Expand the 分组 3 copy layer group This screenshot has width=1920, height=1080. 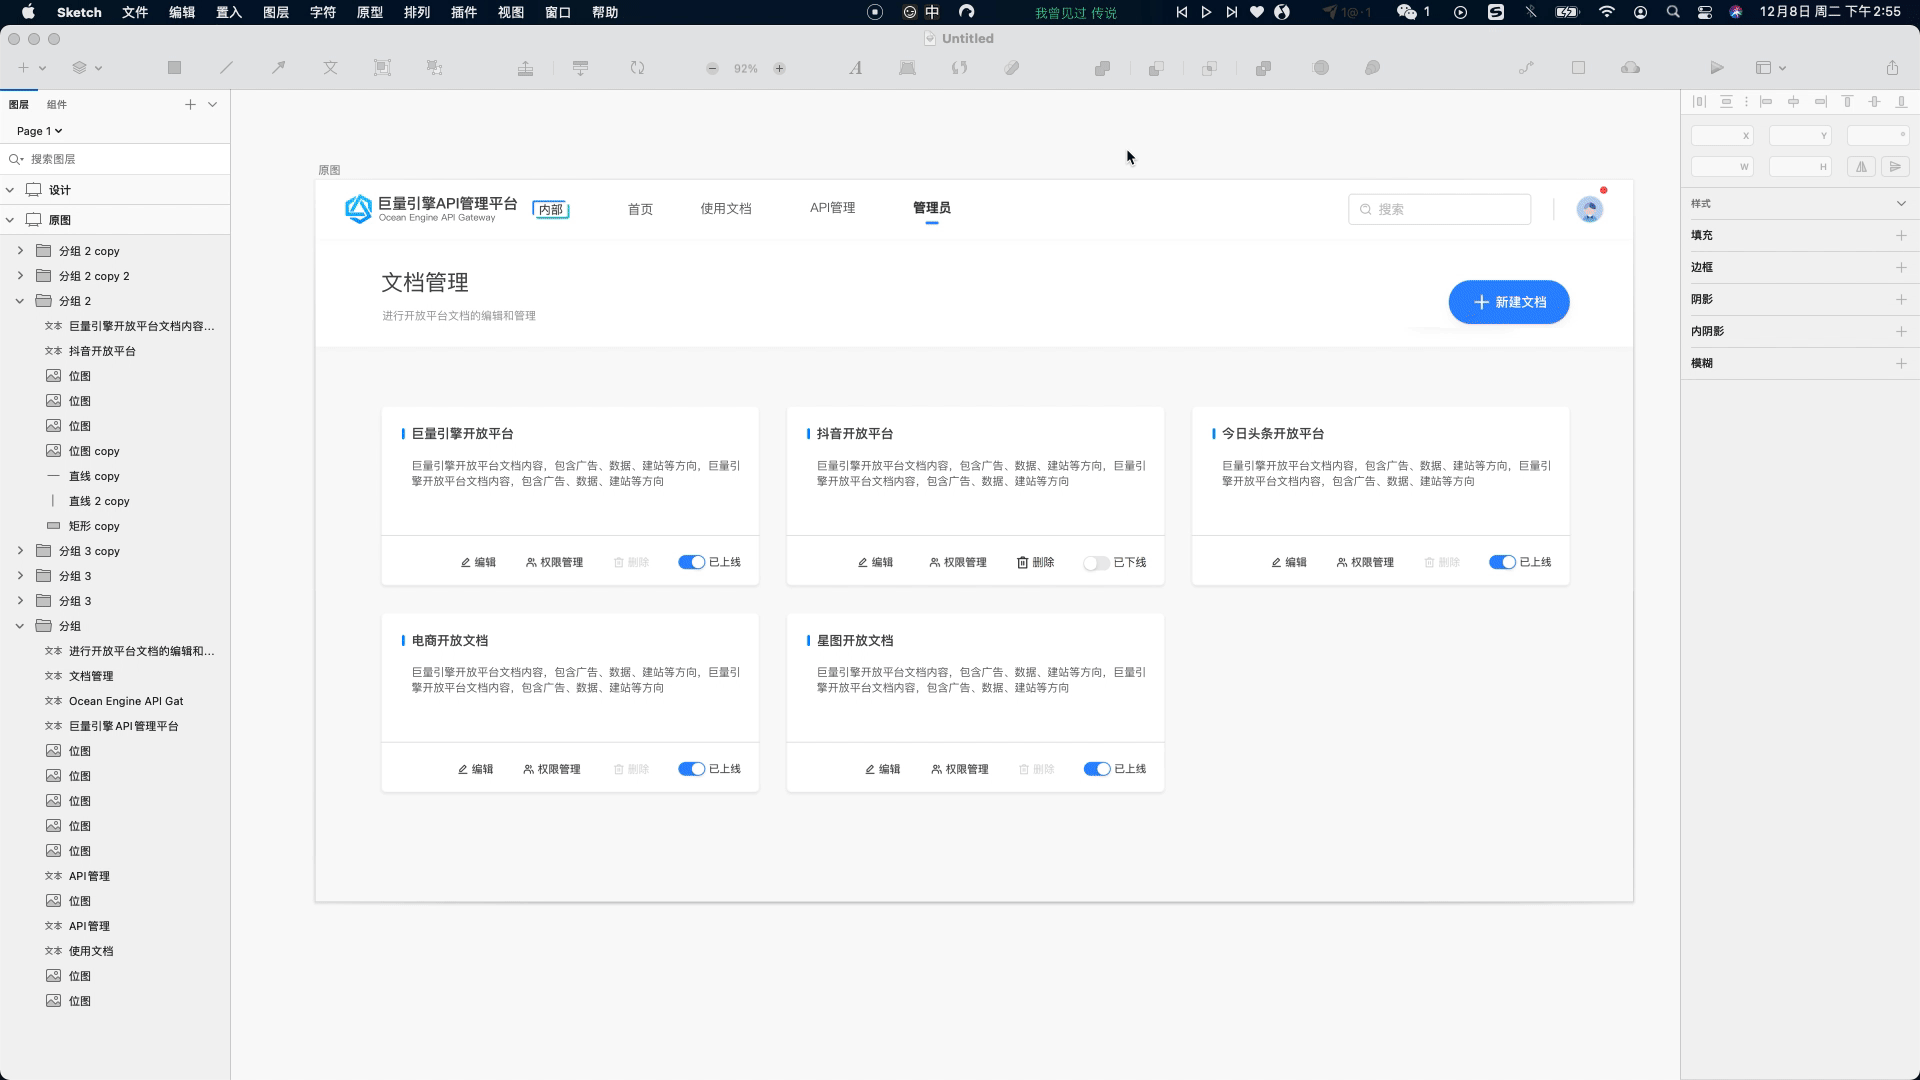[20, 550]
